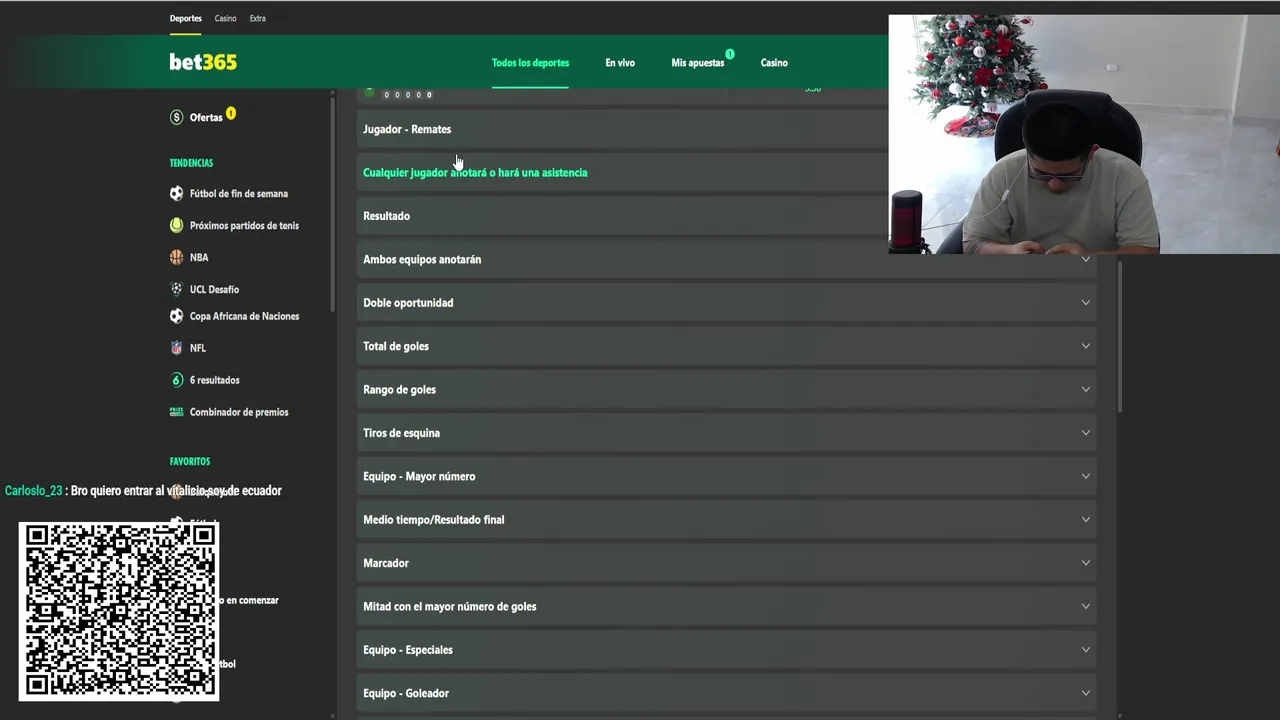Image resolution: width=1280 pixels, height=720 pixels.
Task: Click the NFL shield icon
Action: (177, 348)
